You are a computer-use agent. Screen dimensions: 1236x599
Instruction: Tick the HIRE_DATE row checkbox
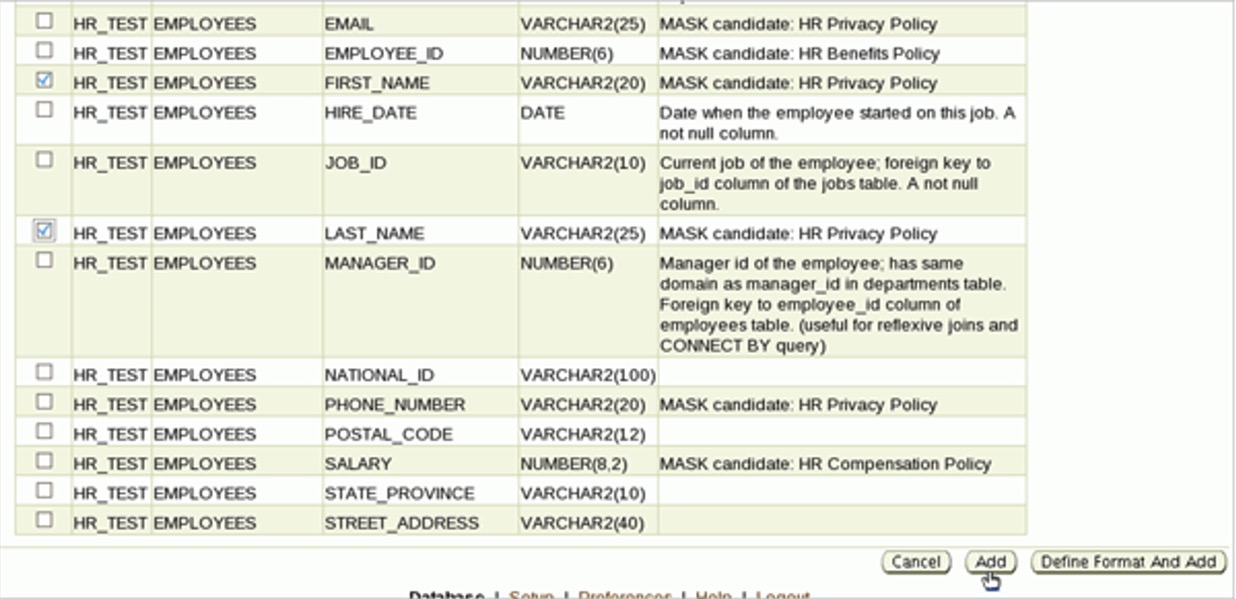44,110
